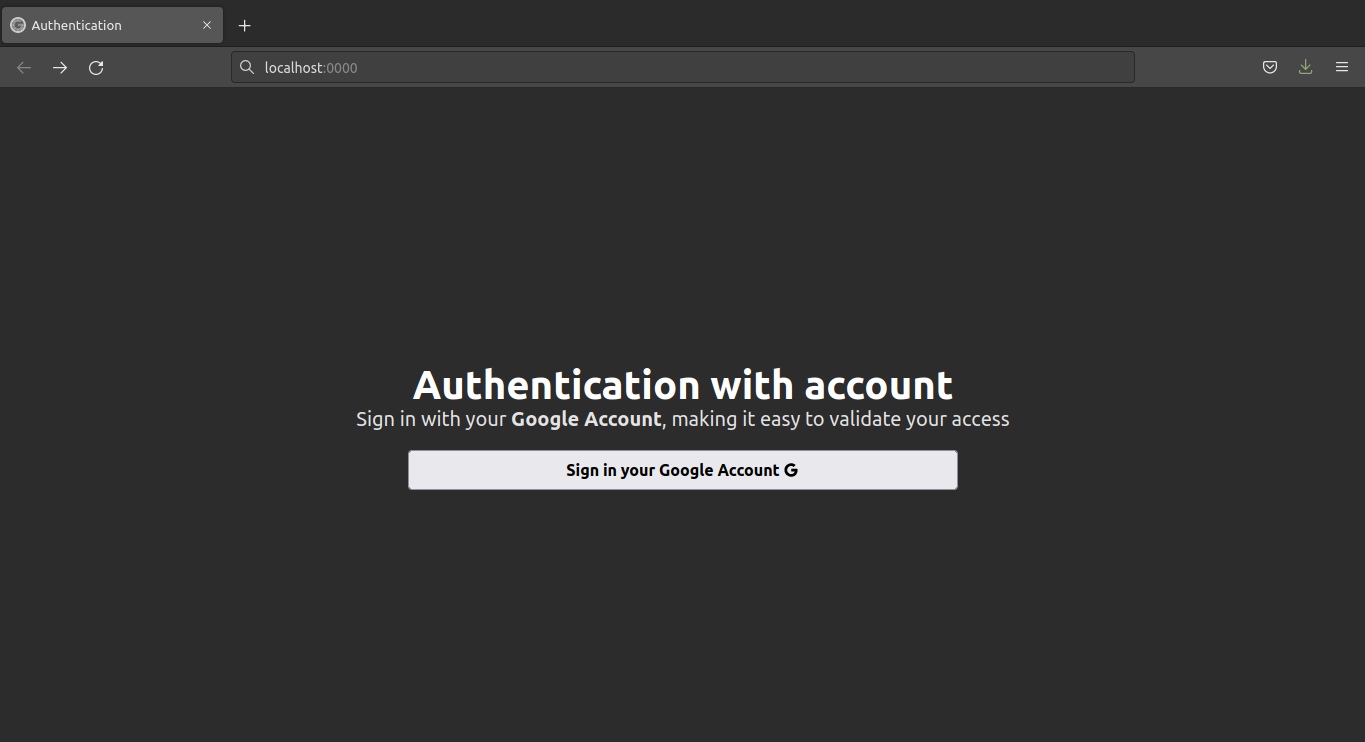The width and height of the screenshot is (1365, 742).
Task: Click the site favicon on the Authentication tab
Action: 17,24
